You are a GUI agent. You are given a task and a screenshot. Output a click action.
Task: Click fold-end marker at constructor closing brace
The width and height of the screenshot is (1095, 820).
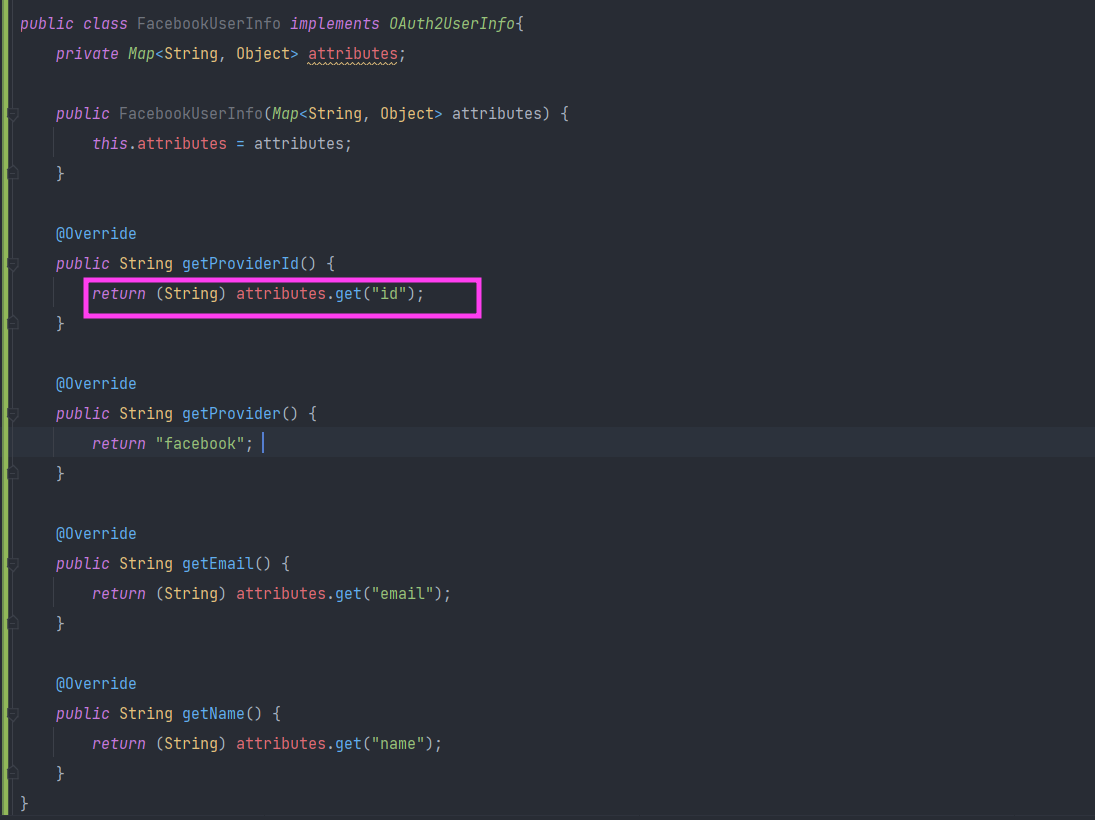pos(13,173)
